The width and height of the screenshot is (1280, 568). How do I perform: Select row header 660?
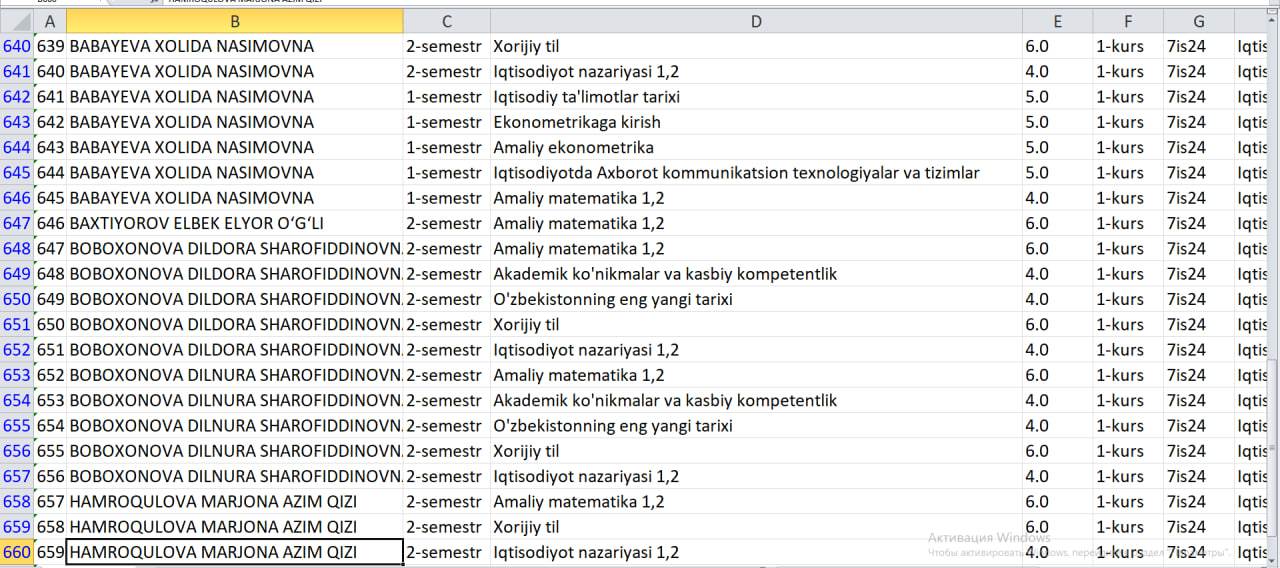(x=16, y=552)
